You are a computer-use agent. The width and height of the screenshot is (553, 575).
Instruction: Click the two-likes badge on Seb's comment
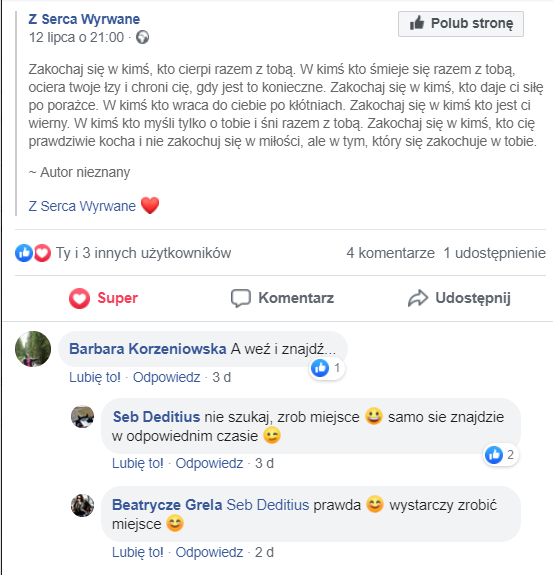coord(501,455)
